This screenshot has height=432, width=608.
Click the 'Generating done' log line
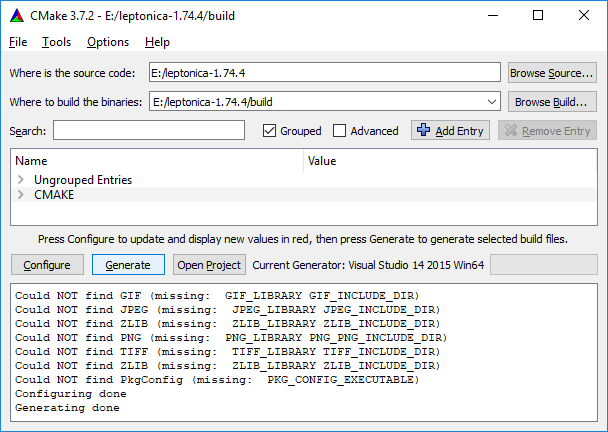(x=67, y=408)
